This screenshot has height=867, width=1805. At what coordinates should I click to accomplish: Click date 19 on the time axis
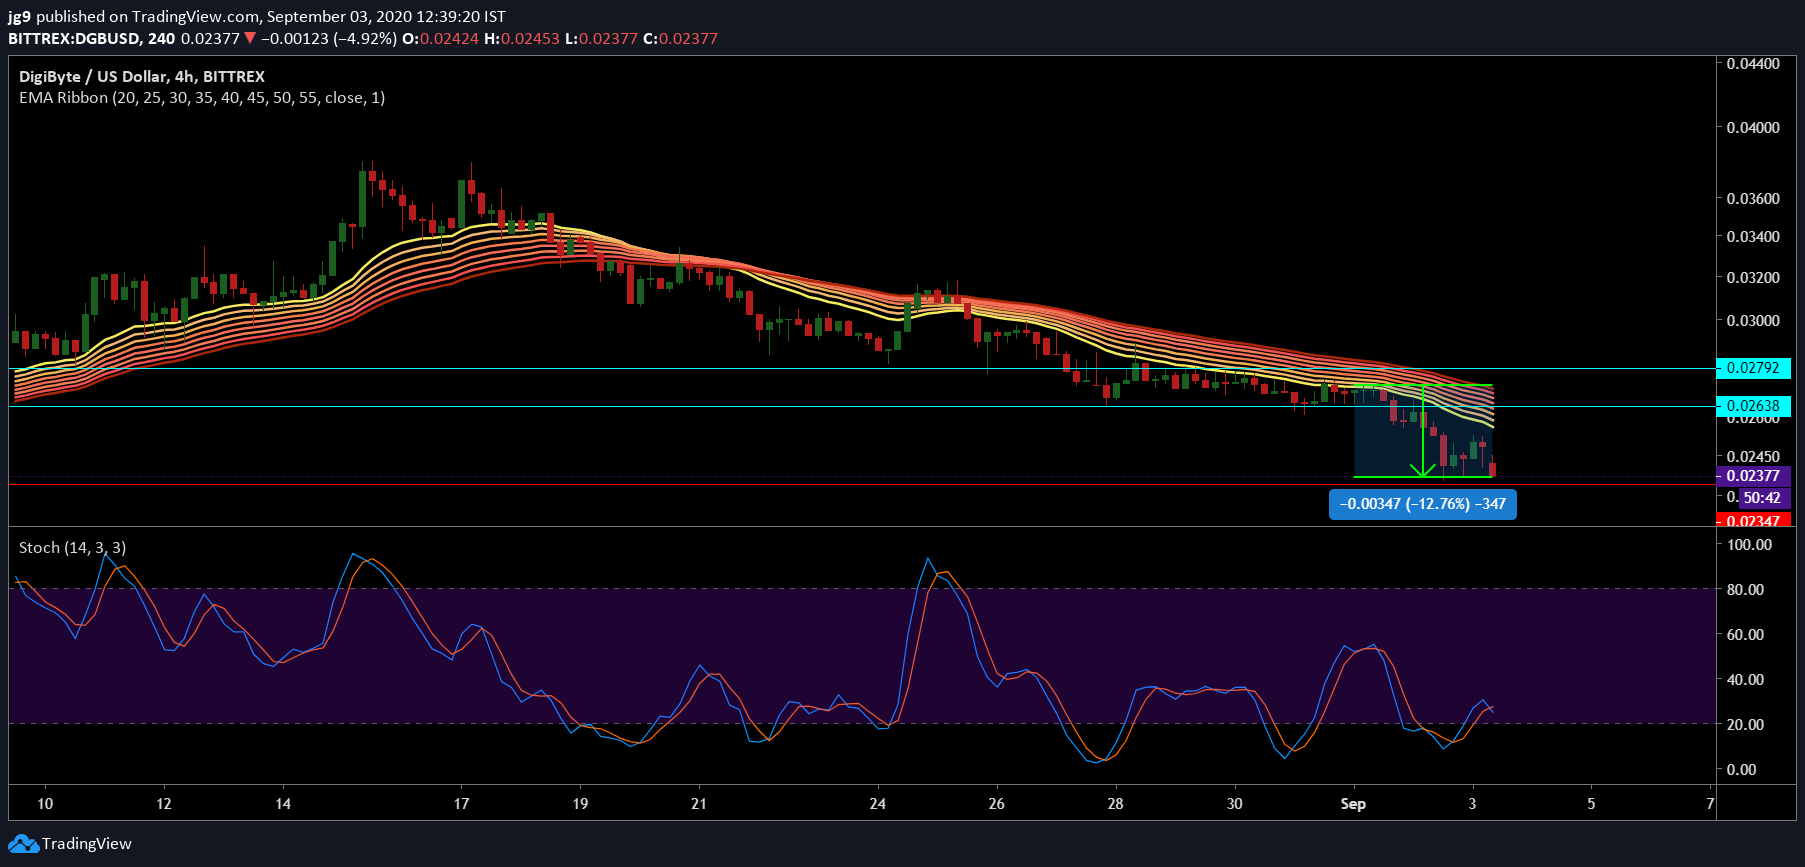click(580, 804)
